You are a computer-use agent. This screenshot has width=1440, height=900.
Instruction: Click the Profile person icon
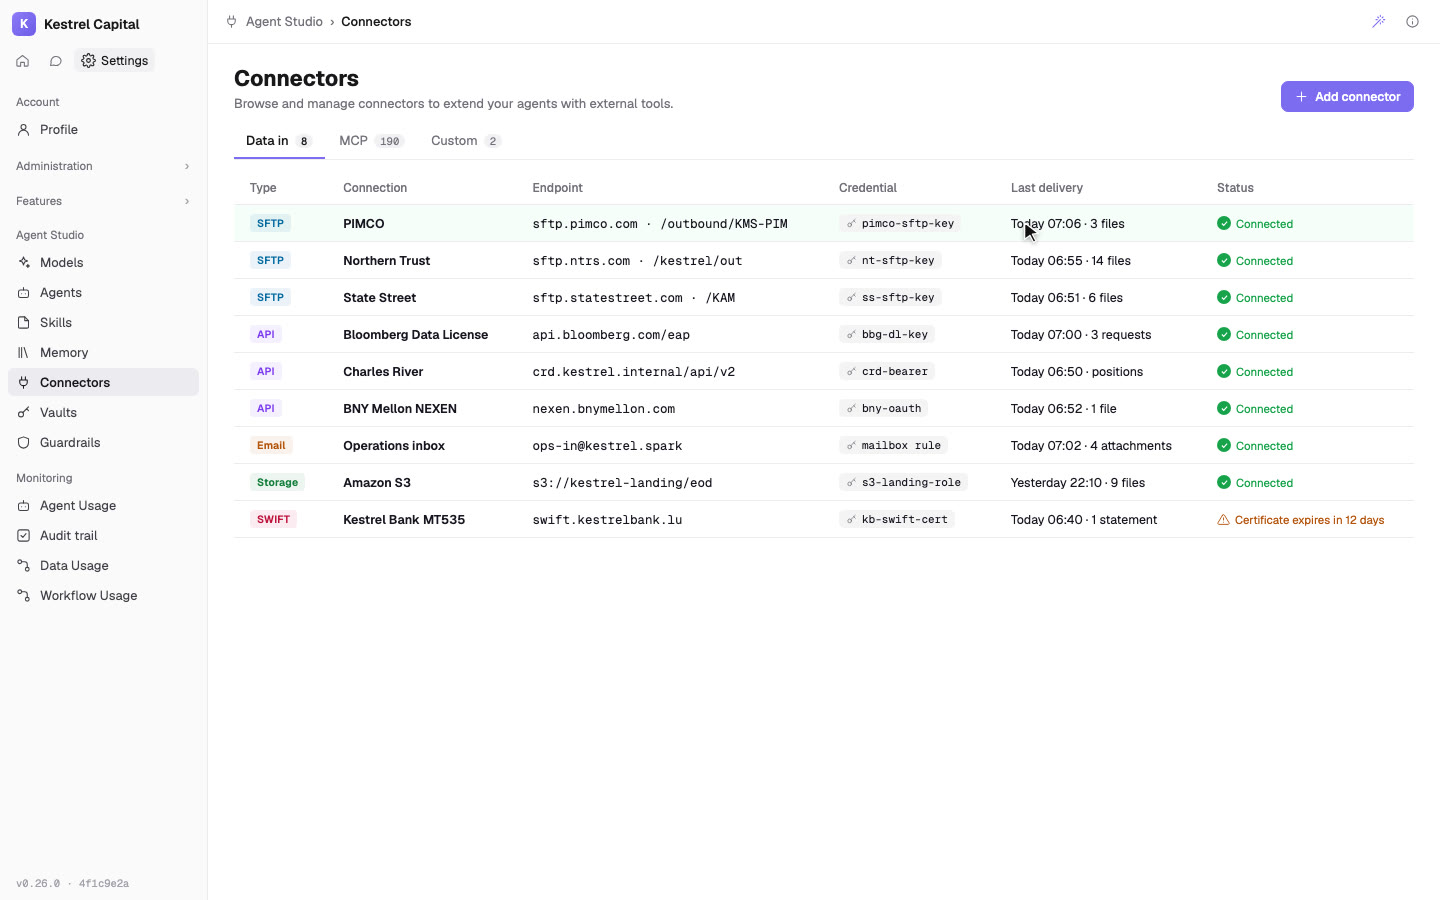(24, 130)
